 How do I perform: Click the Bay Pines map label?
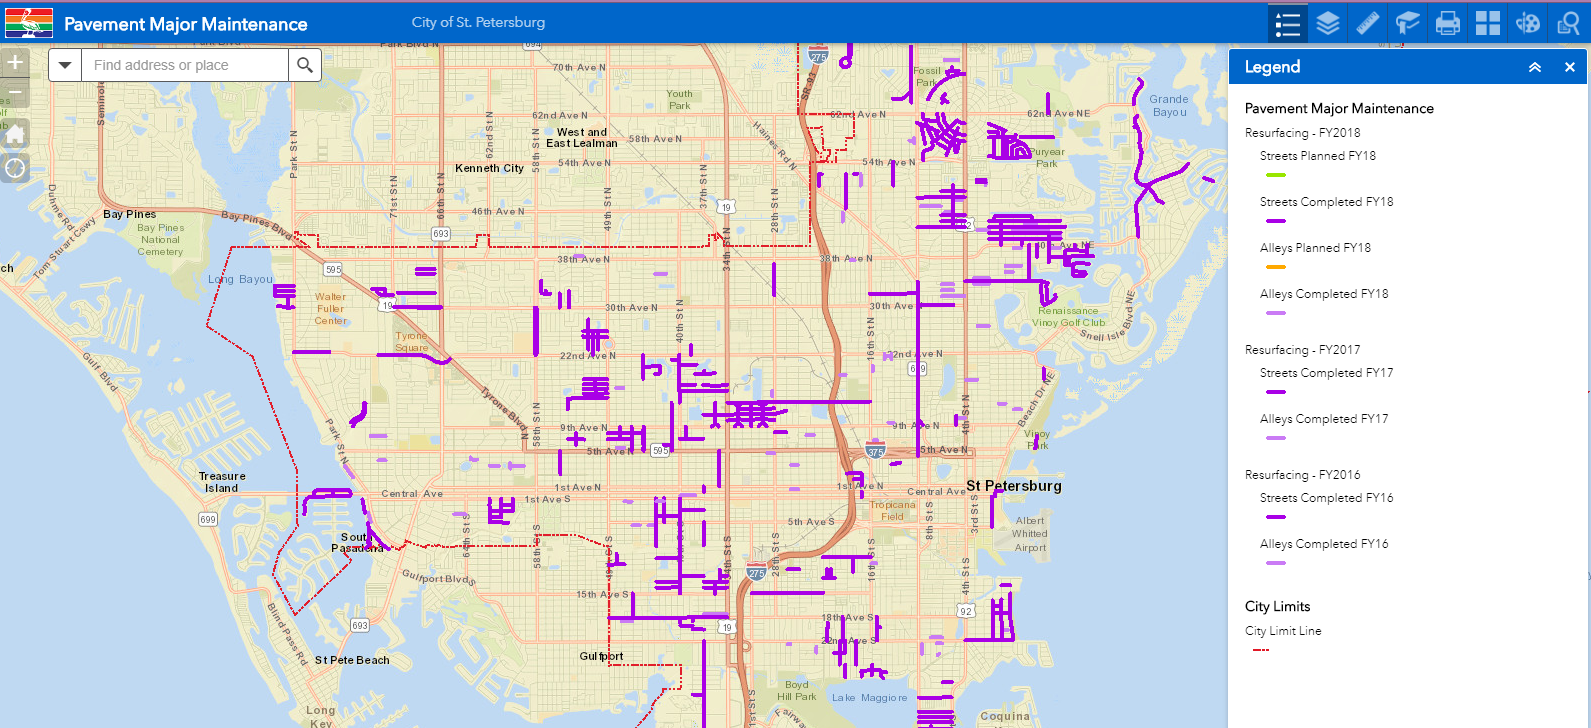pos(130,214)
